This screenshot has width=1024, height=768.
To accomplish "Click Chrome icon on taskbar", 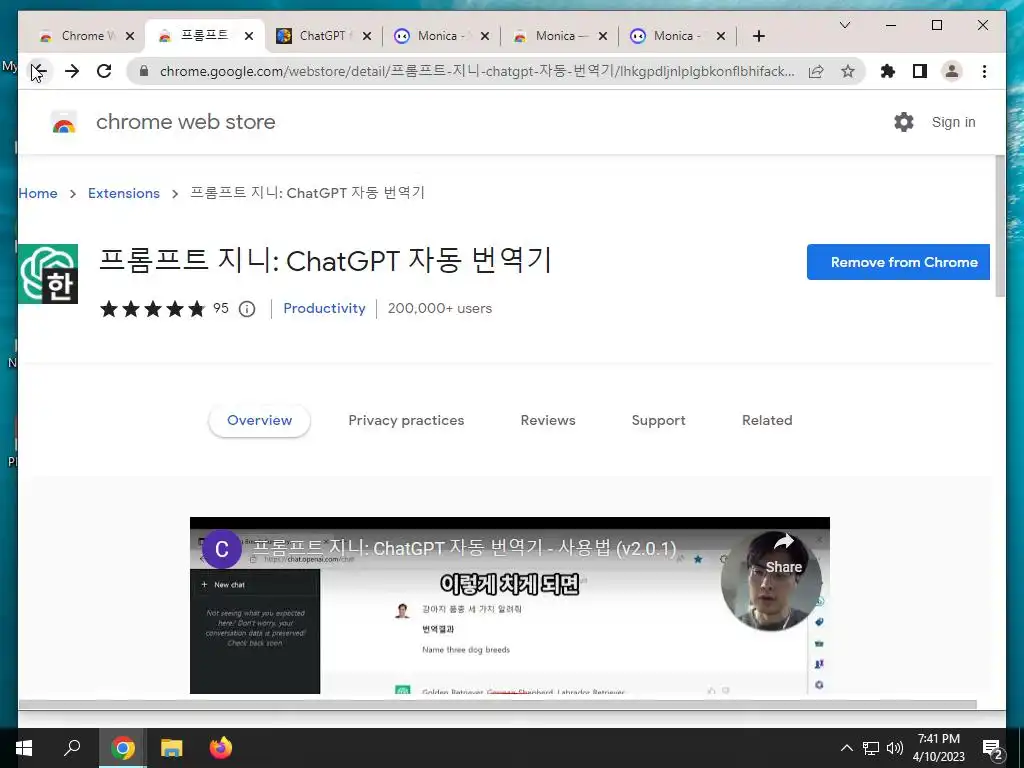I will coord(123,748).
